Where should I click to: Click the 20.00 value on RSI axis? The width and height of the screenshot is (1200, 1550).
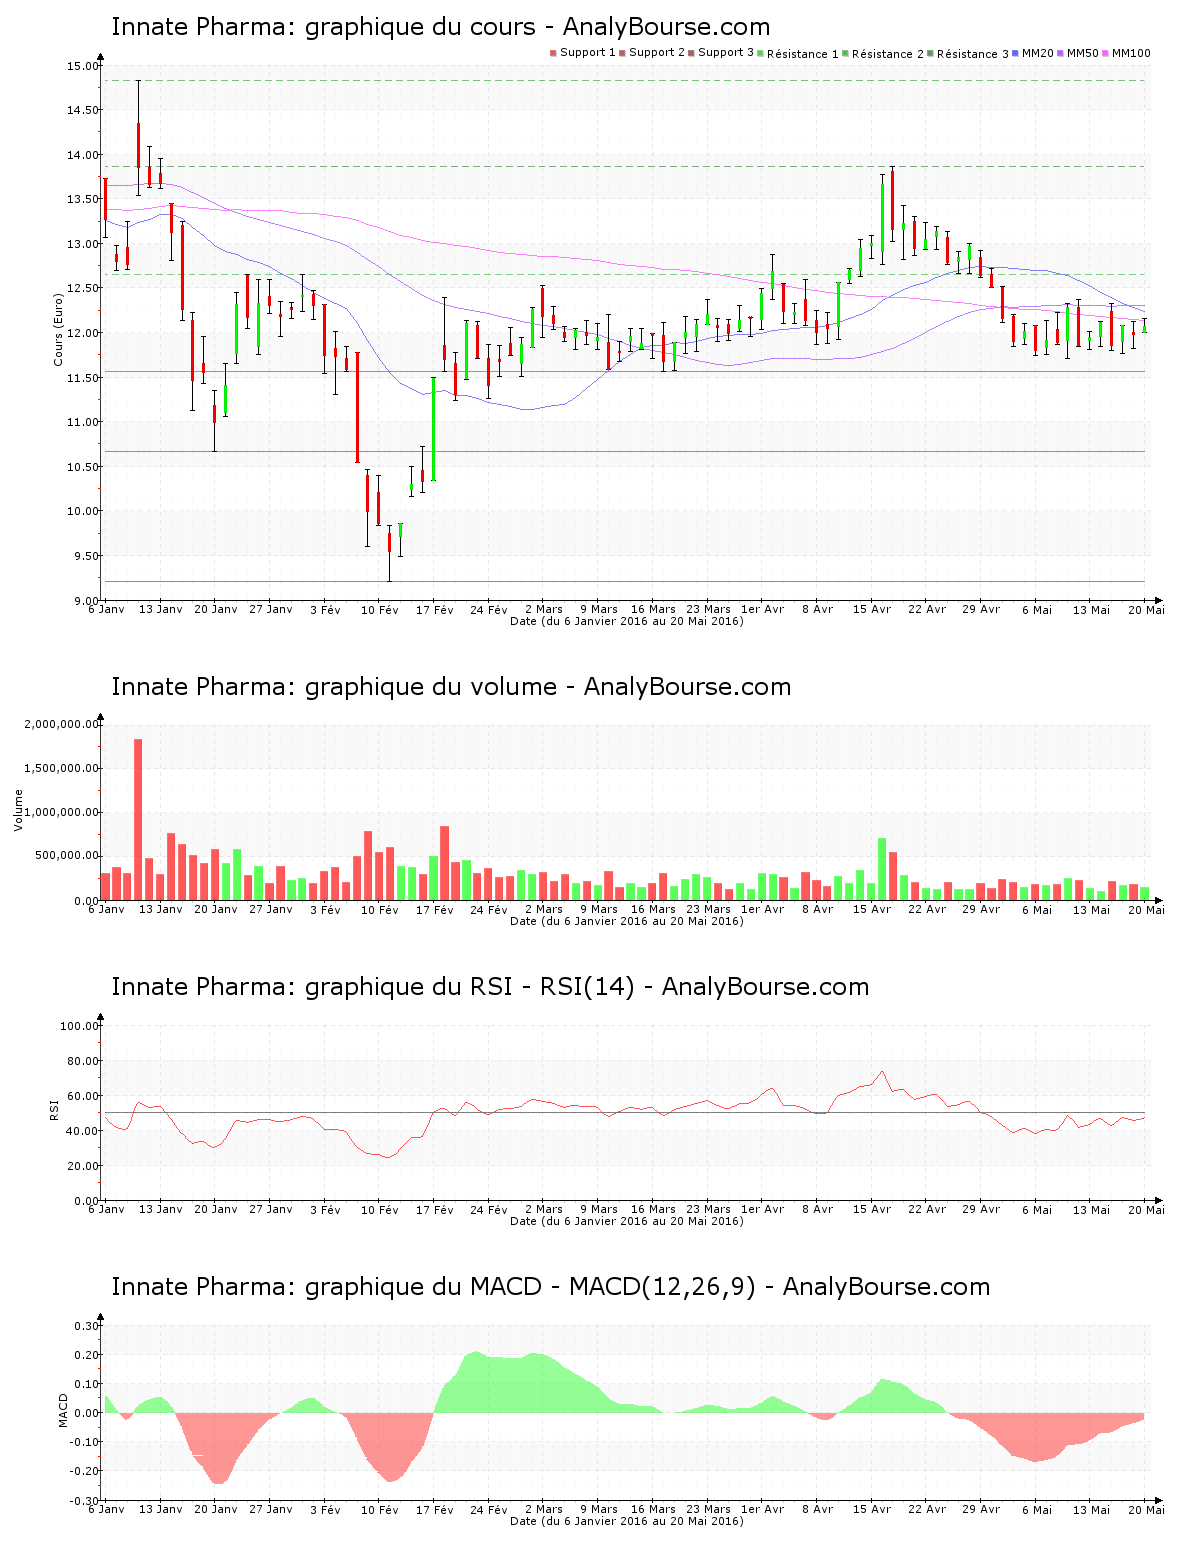[83, 1166]
